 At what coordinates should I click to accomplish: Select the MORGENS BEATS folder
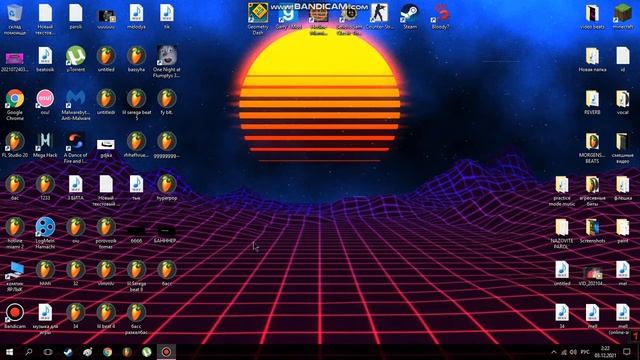592,147
